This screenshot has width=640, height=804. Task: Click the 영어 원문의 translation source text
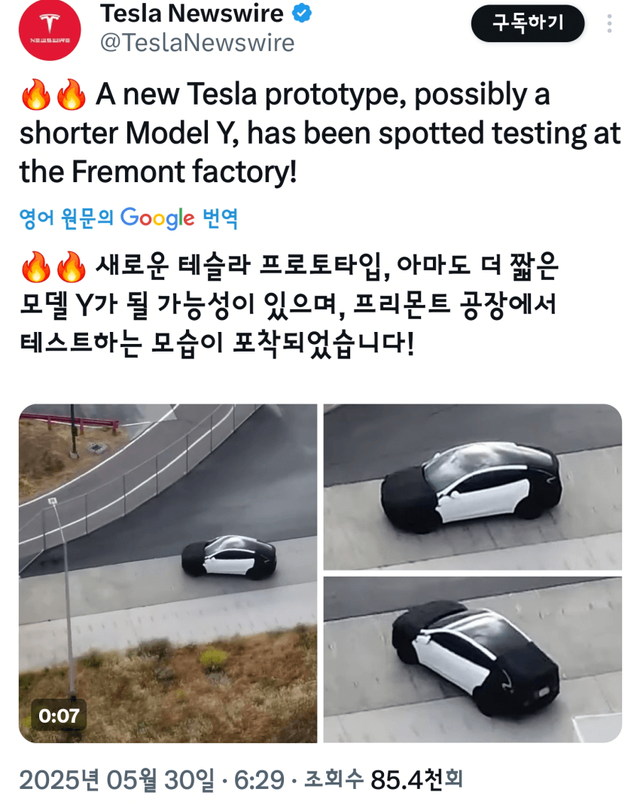click(x=66, y=218)
